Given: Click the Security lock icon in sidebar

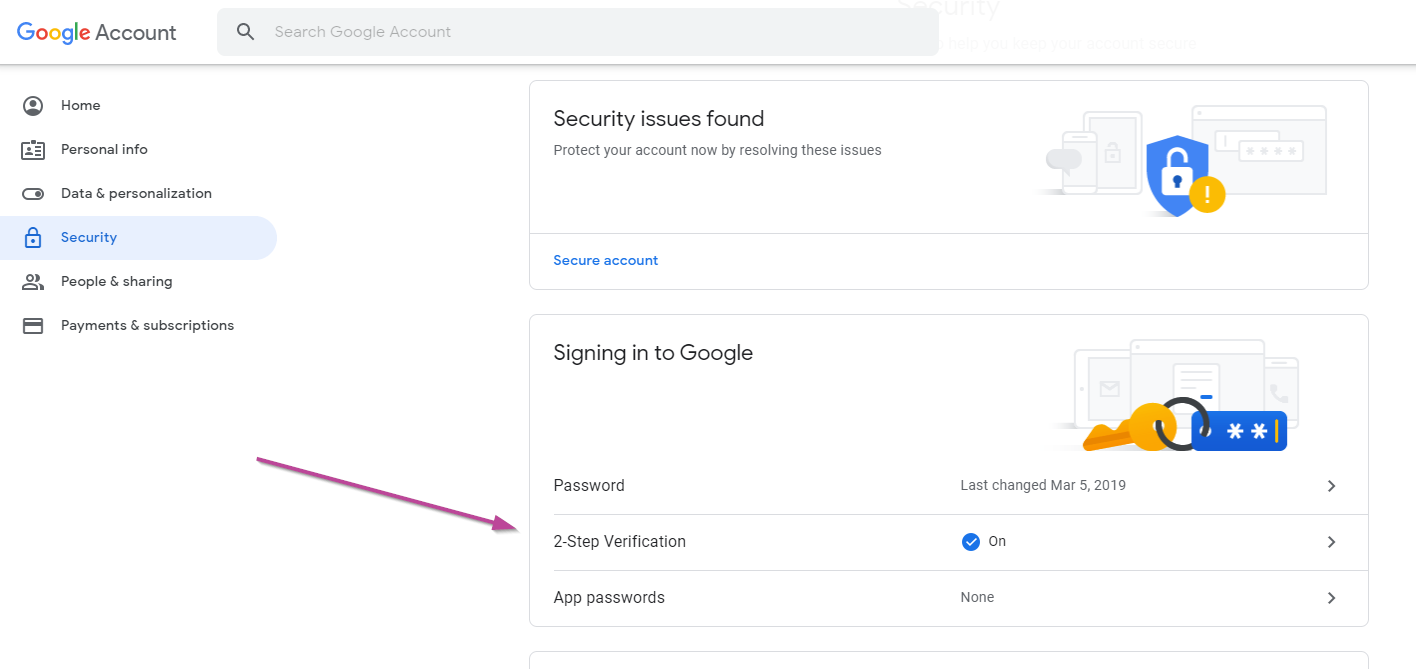Looking at the screenshot, I should 33,238.
